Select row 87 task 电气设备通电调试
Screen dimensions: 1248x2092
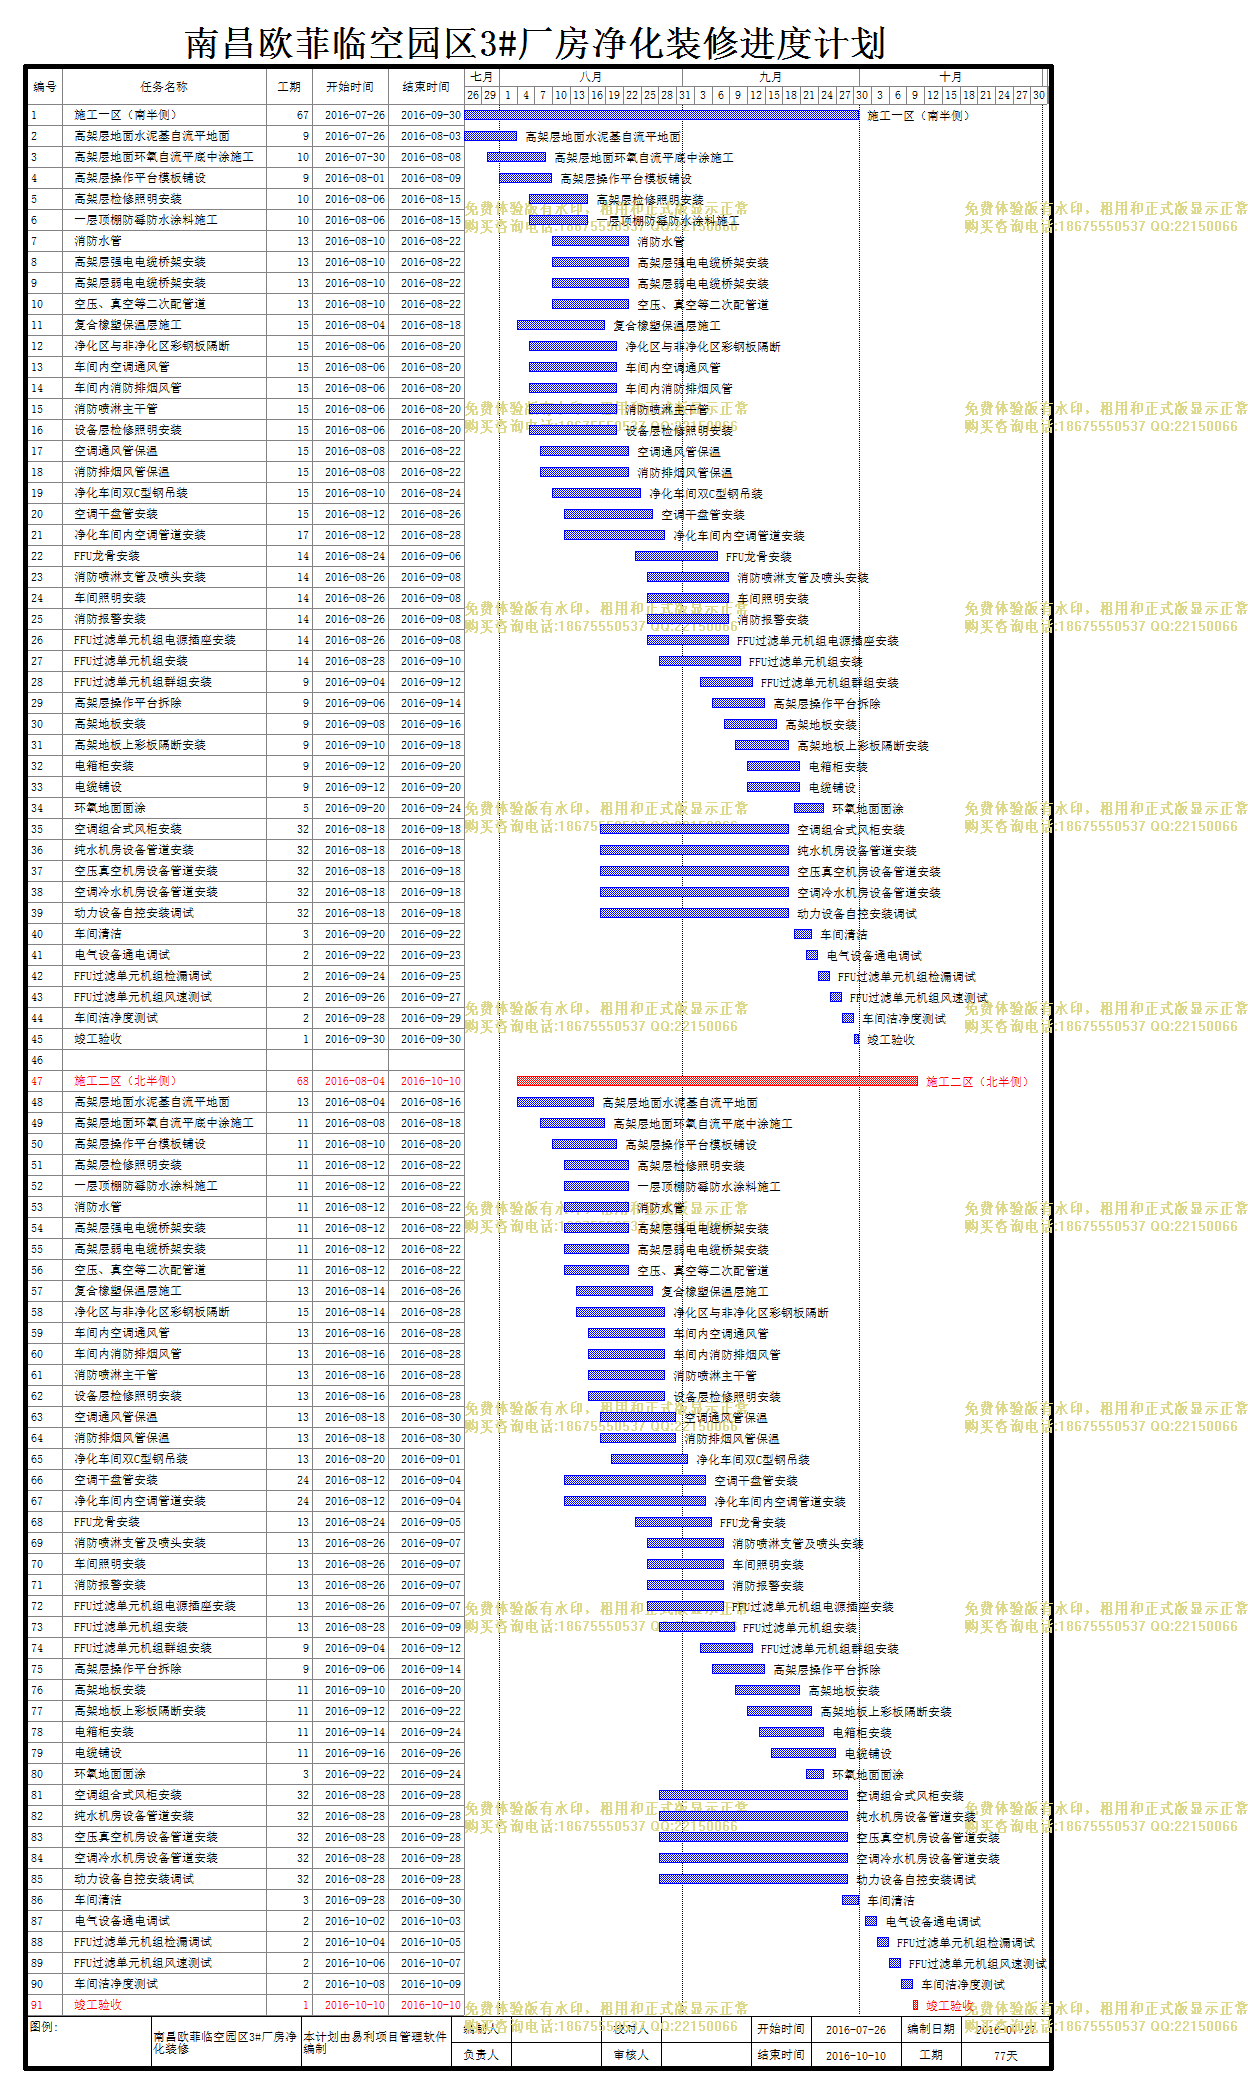point(122,1921)
